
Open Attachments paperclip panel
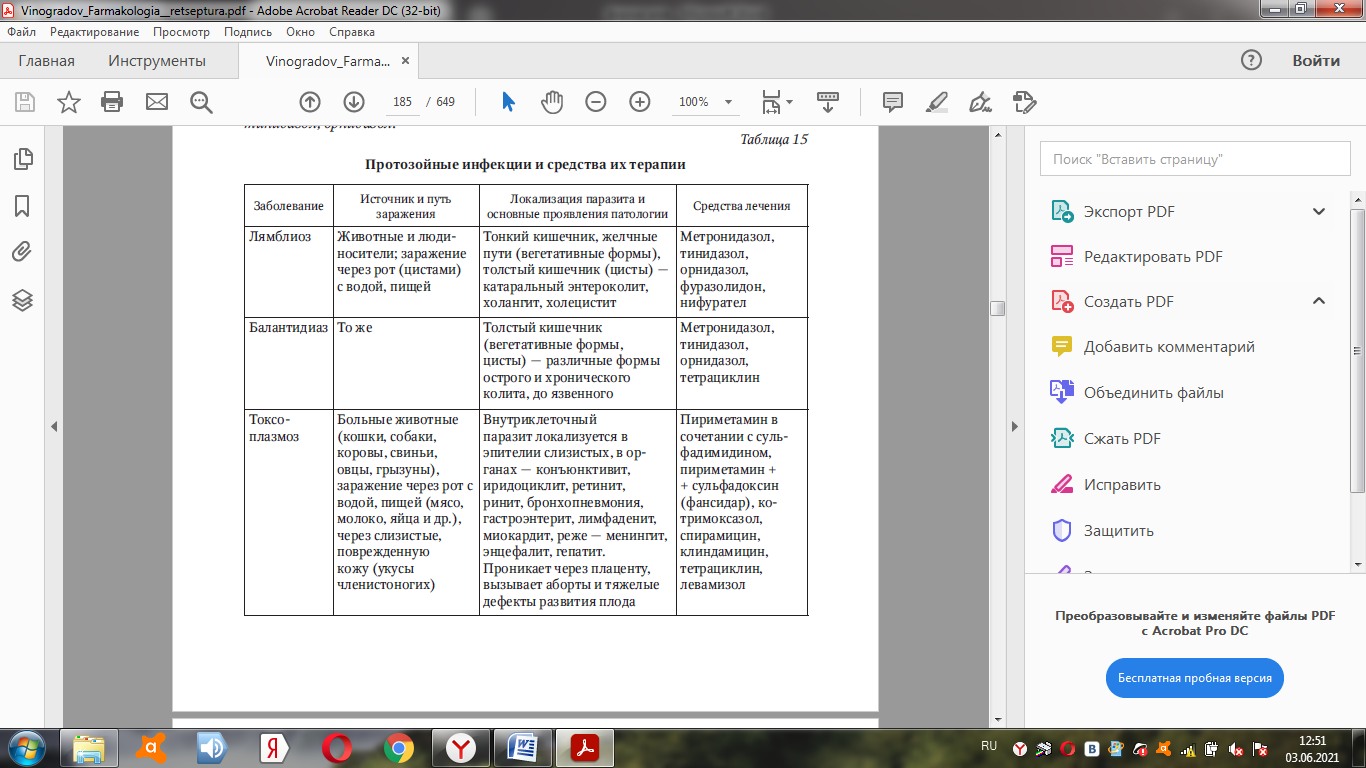22,252
